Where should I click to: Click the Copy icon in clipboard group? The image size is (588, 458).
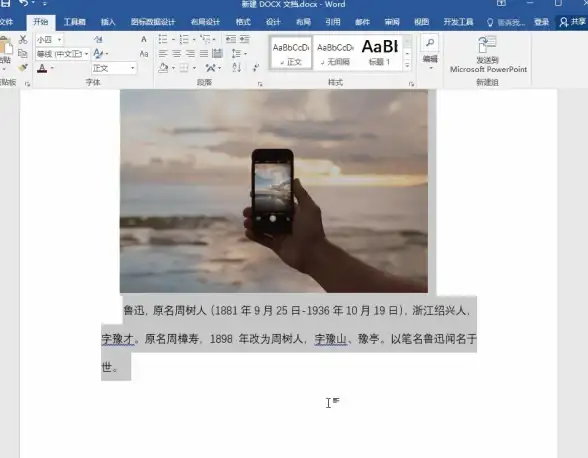[x=23, y=54]
